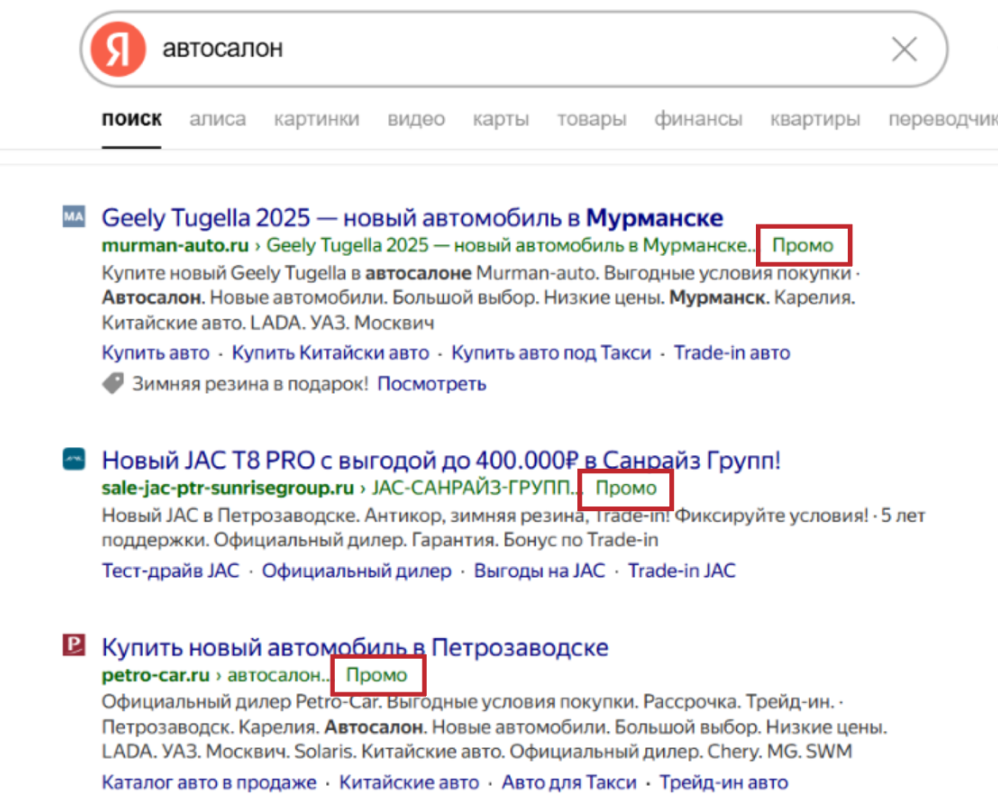1000x812 pixels.
Task: Click the "Тест-драйв JAC" sitelink
Action: coord(170,571)
